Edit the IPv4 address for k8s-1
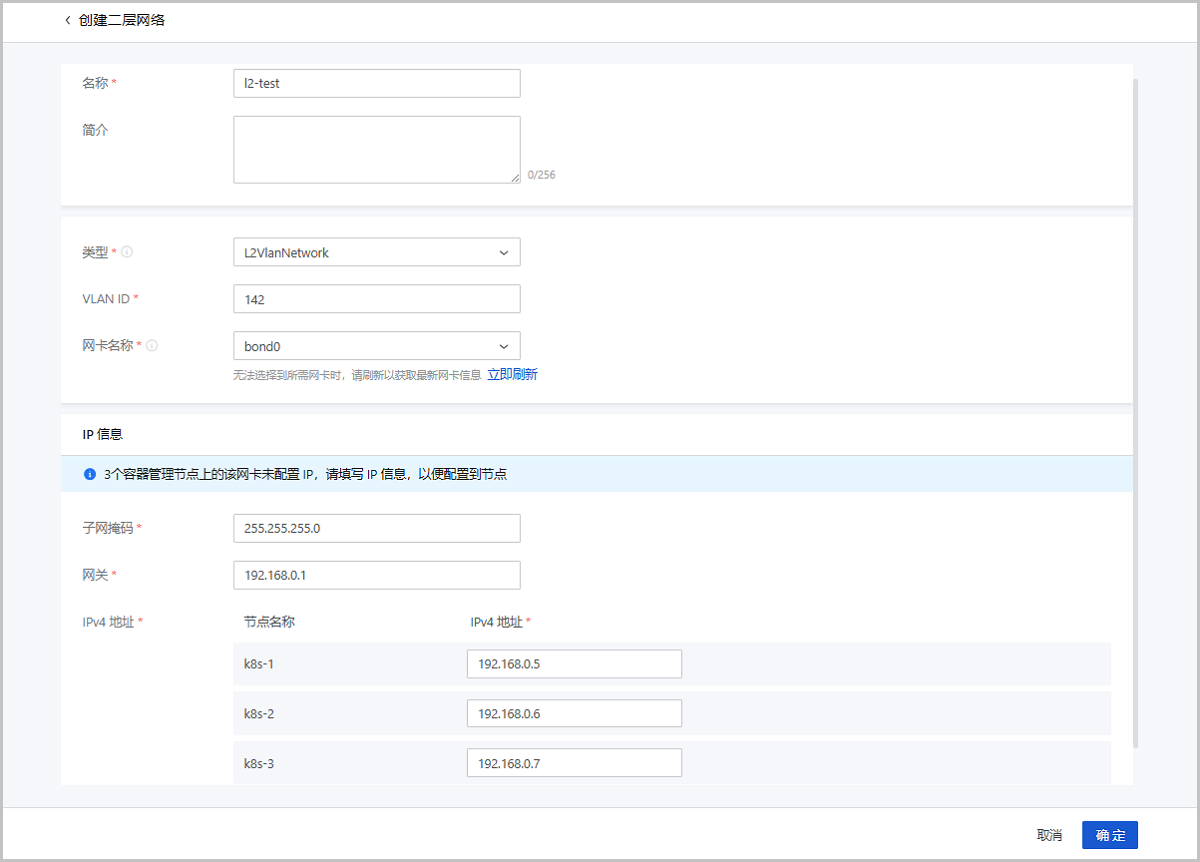The width and height of the screenshot is (1200, 862). (x=574, y=664)
